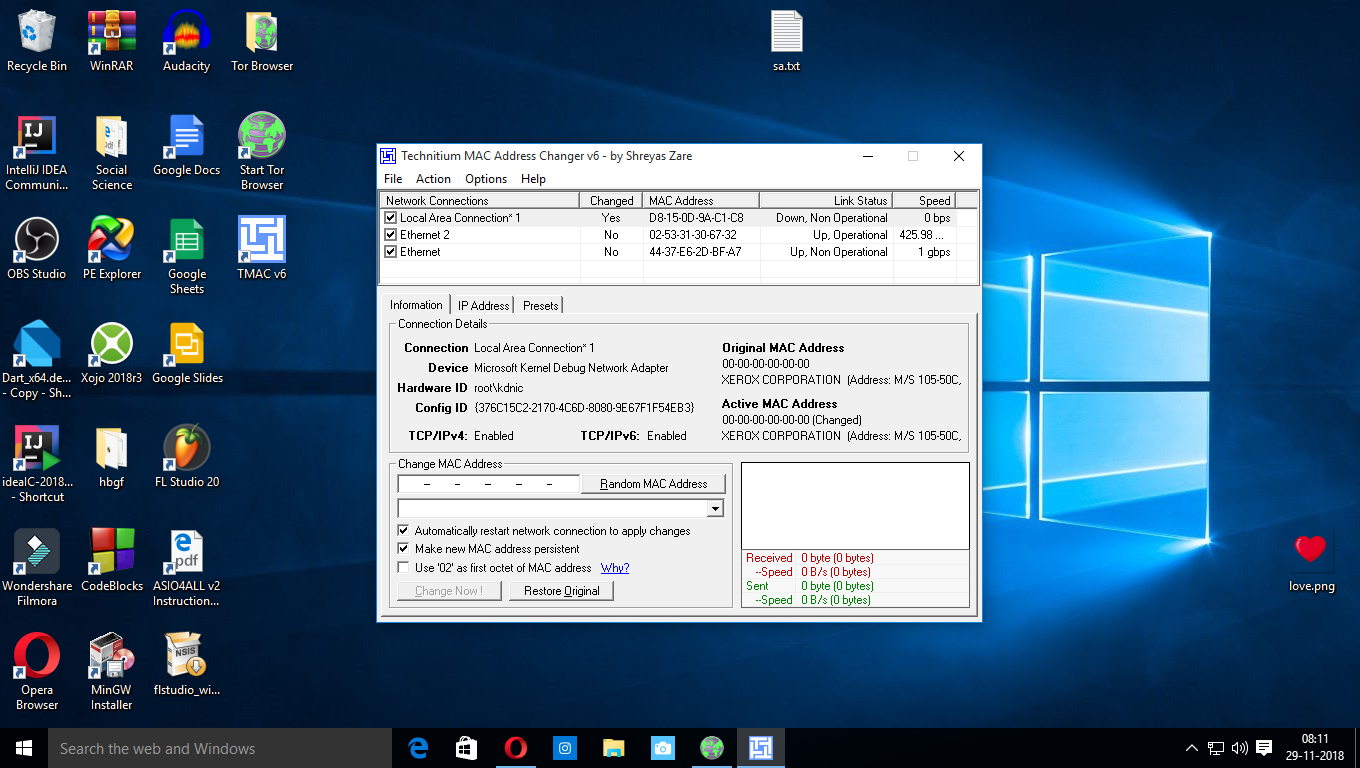Open the Windows Start button

click(x=24, y=748)
